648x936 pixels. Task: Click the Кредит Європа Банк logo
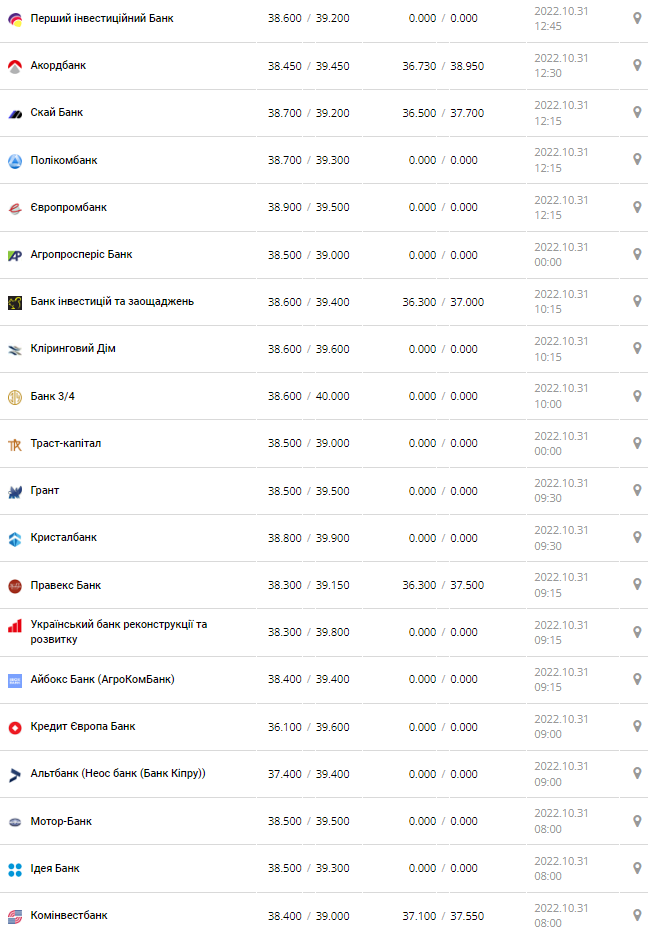coord(15,727)
